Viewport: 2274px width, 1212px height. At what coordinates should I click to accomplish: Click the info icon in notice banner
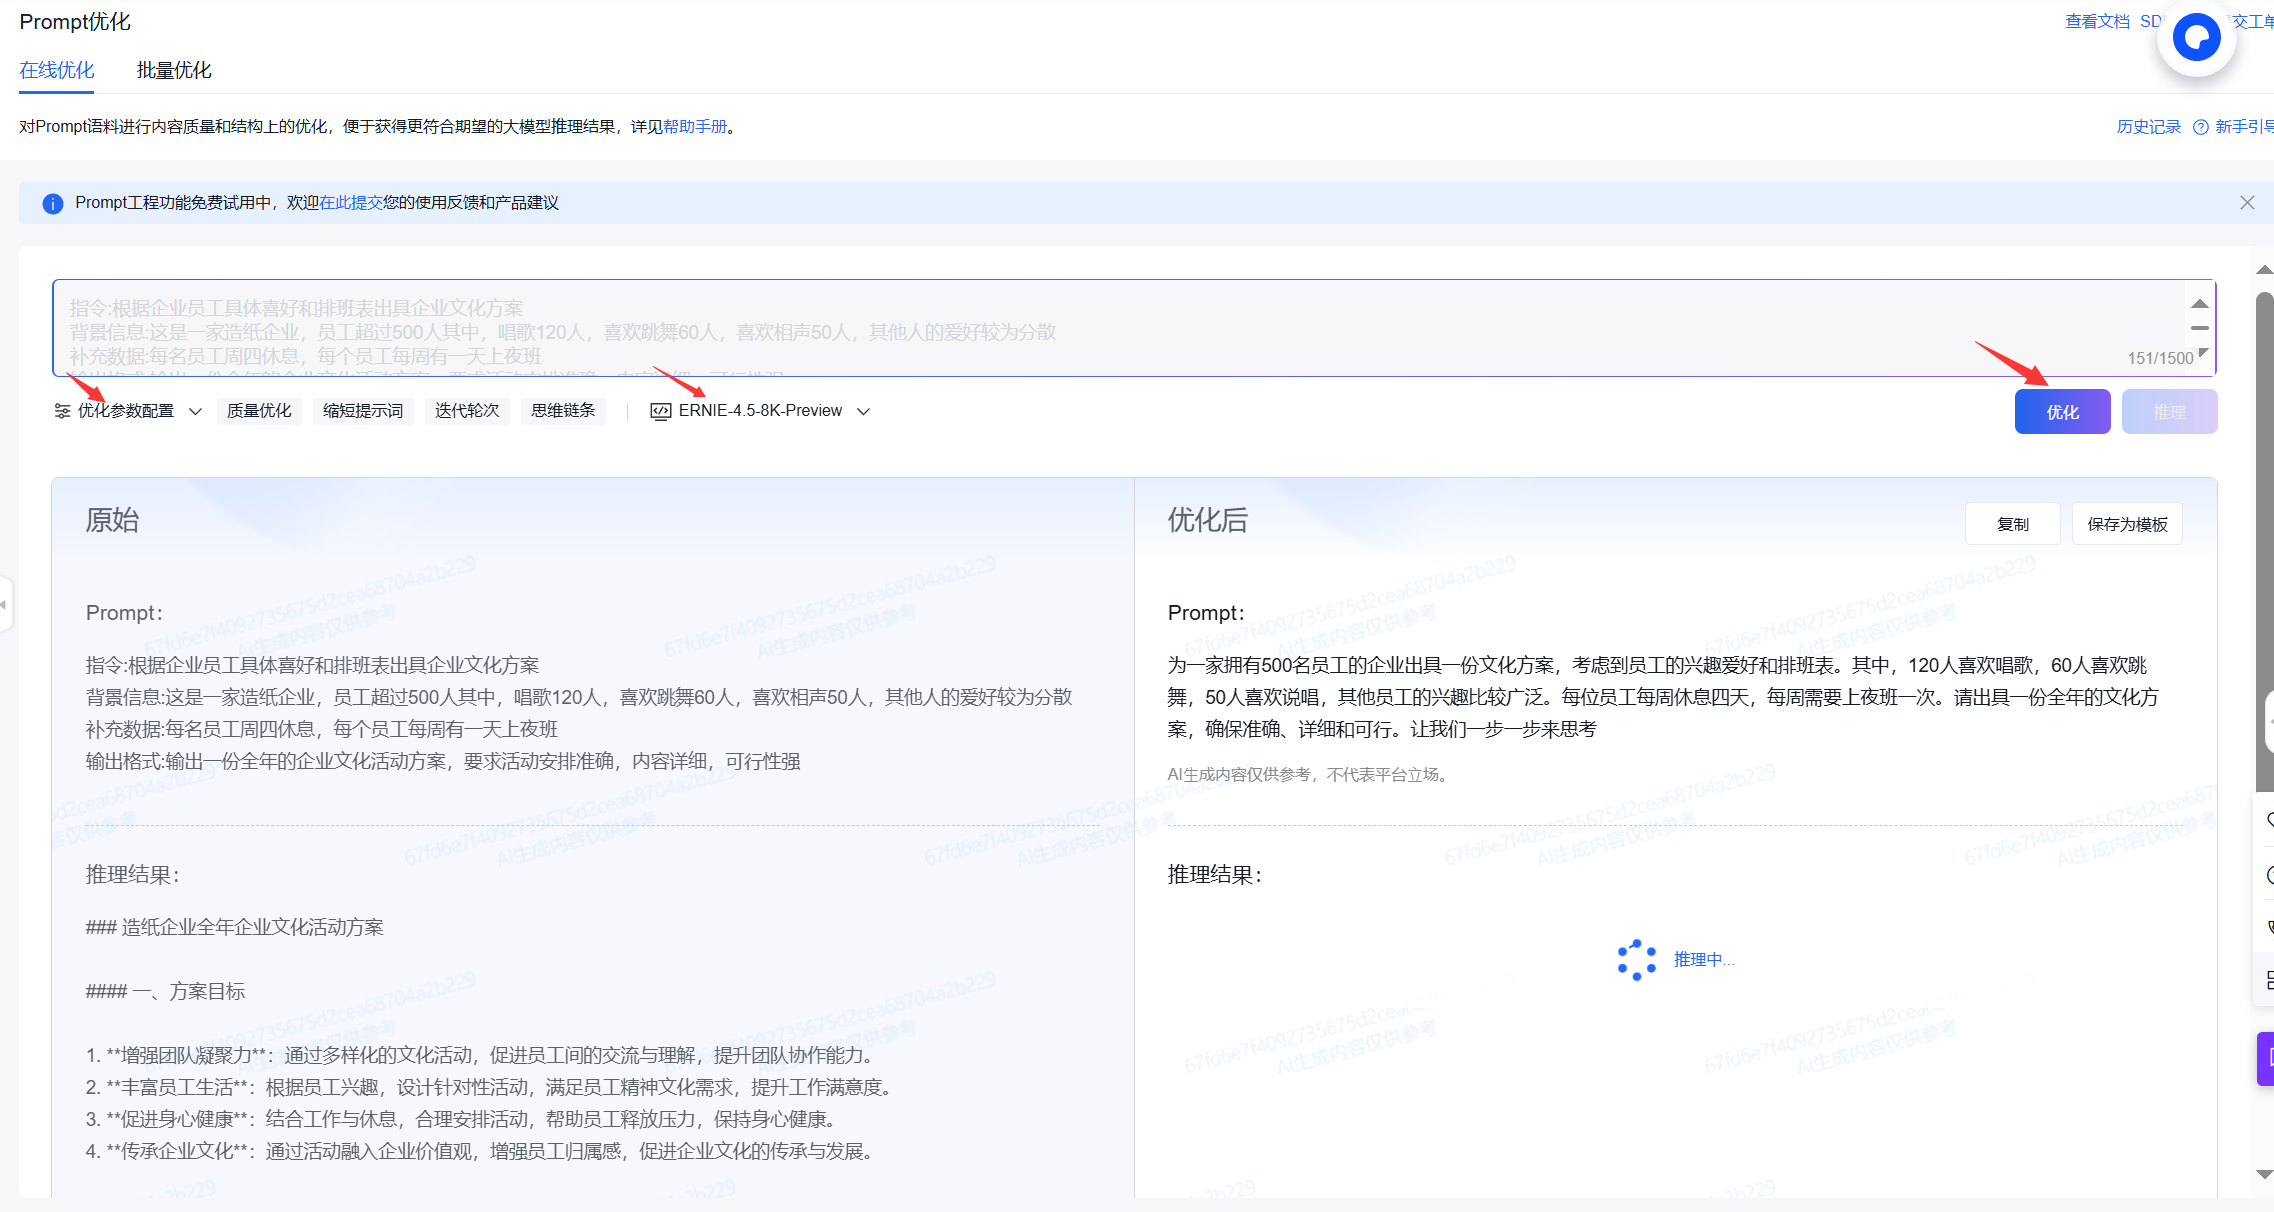pyautogui.click(x=53, y=204)
